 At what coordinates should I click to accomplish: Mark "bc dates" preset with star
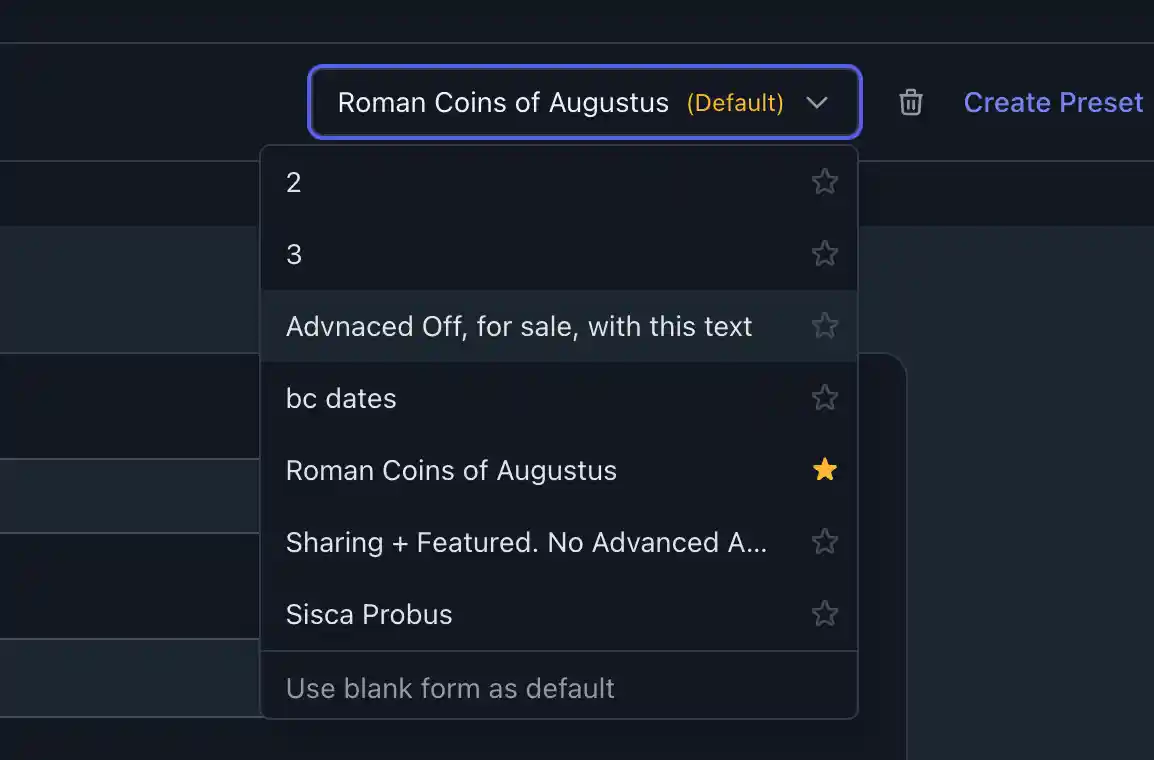coord(824,398)
